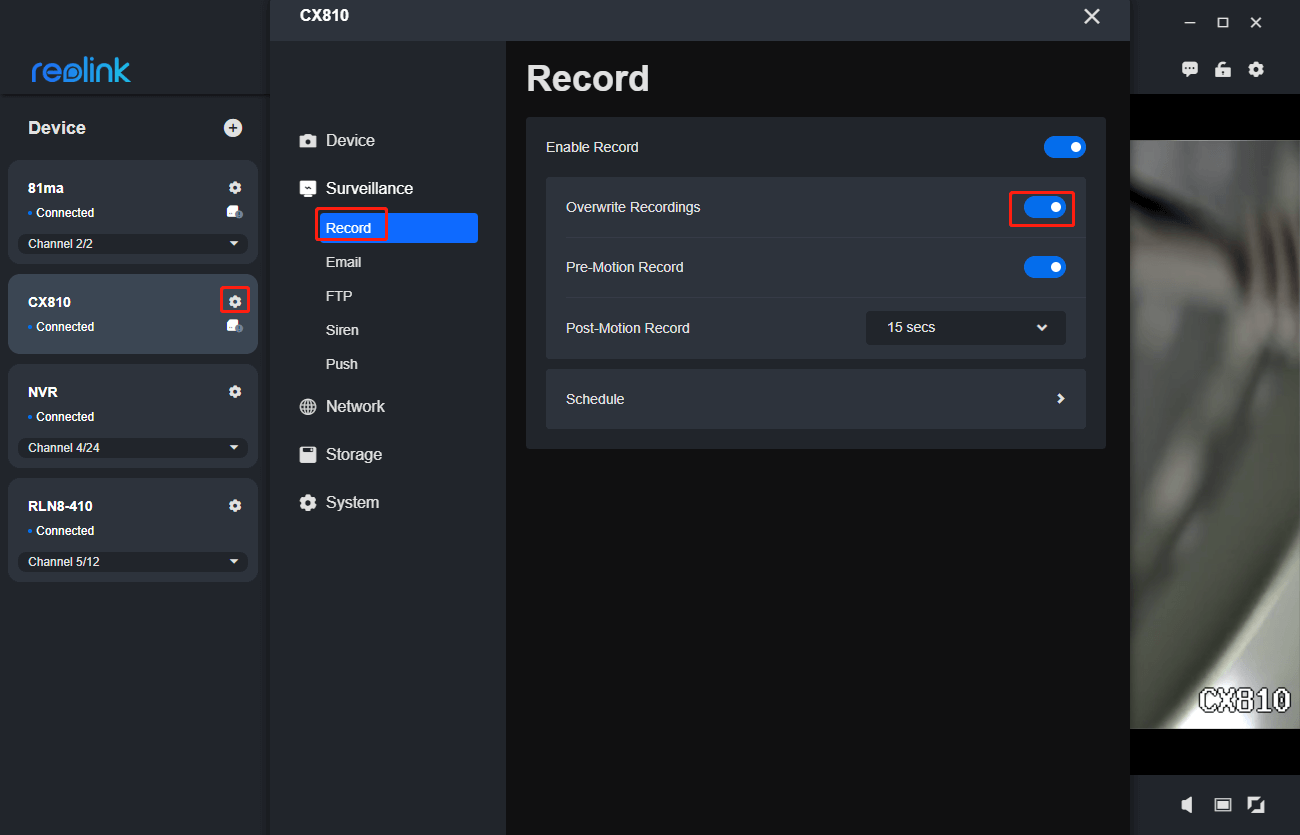Viewport: 1300px width, 835px height.
Task: Select Record under Surveillance
Action: click(399, 228)
